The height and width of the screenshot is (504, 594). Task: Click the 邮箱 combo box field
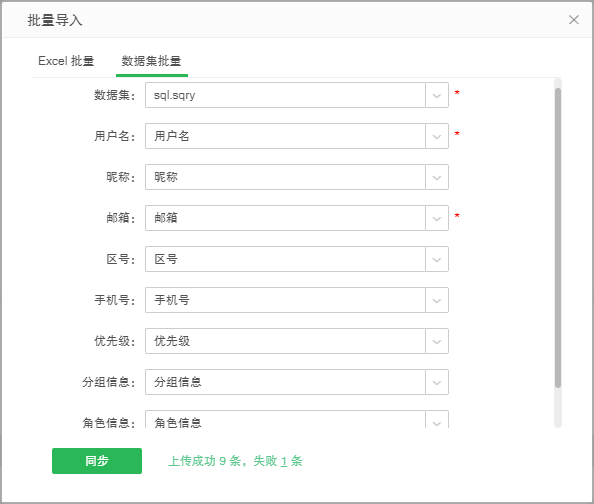(x=285, y=218)
